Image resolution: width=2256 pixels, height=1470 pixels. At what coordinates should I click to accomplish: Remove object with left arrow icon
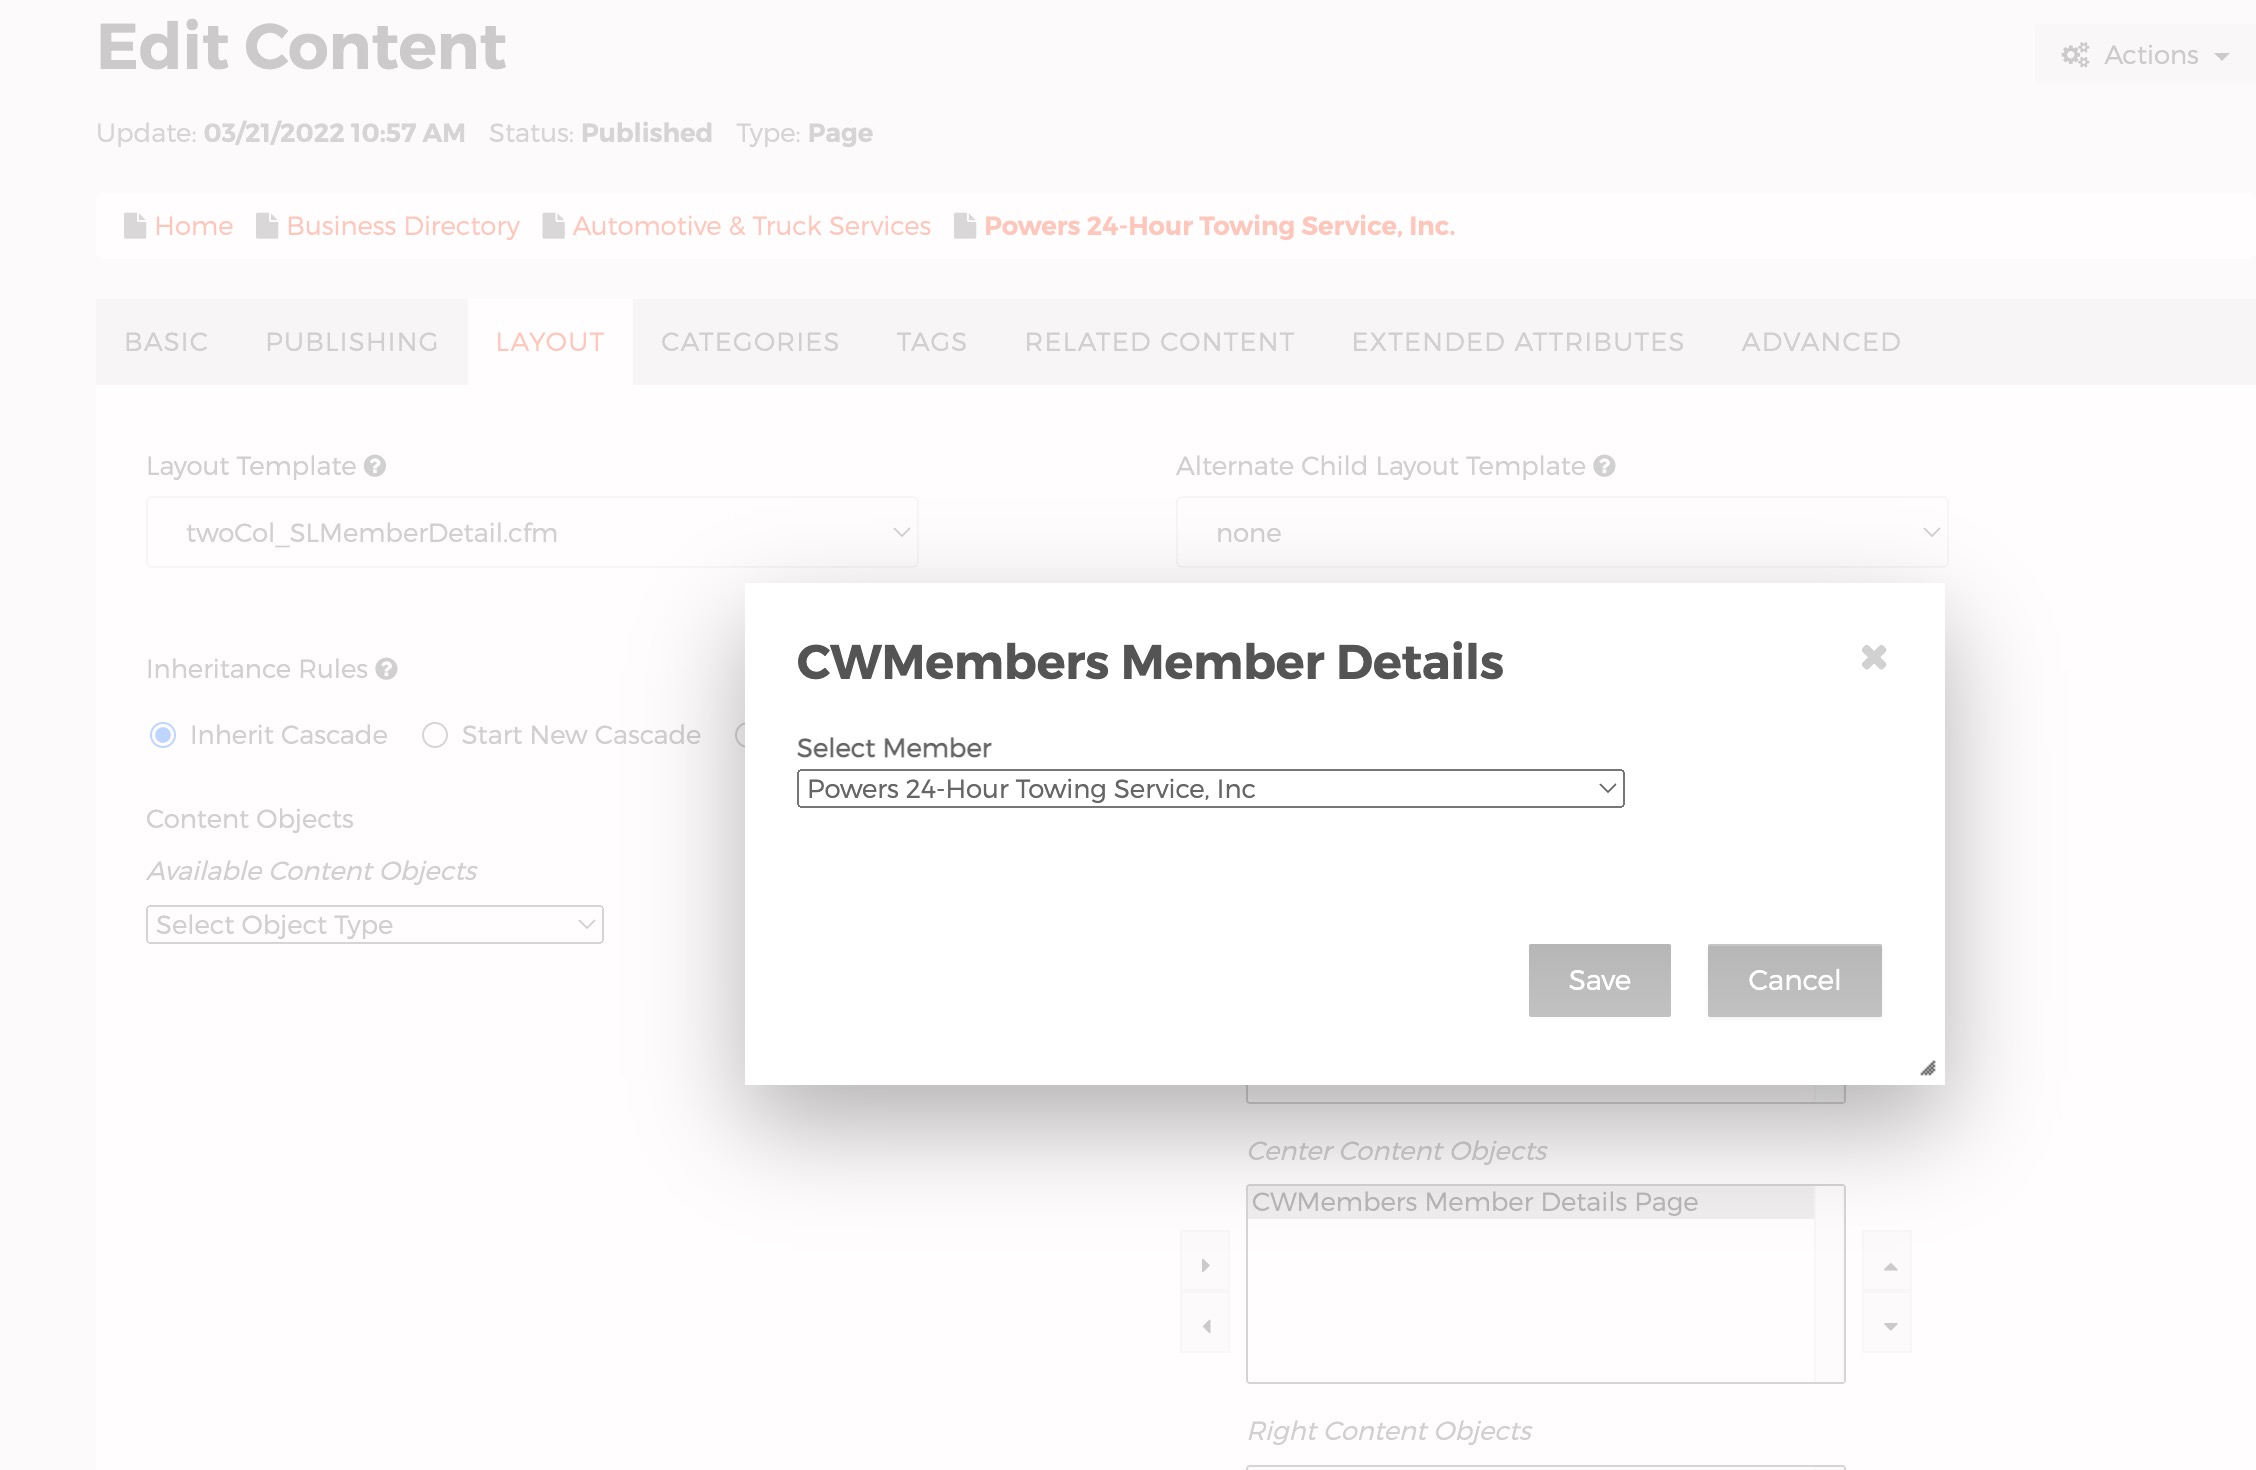click(1205, 1326)
